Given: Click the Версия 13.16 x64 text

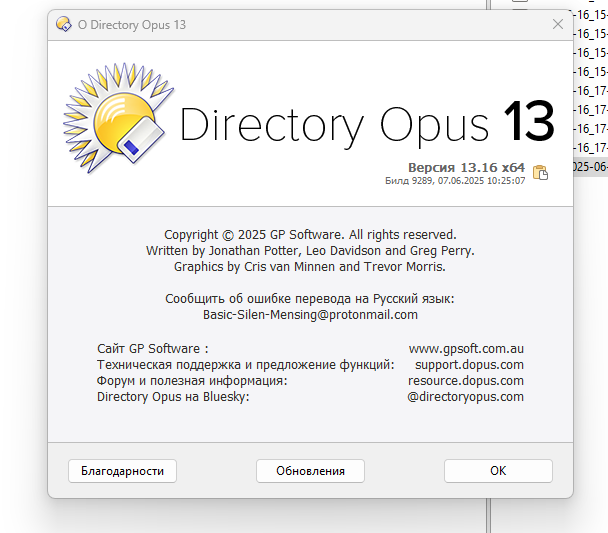Looking at the screenshot, I should (x=466, y=168).
